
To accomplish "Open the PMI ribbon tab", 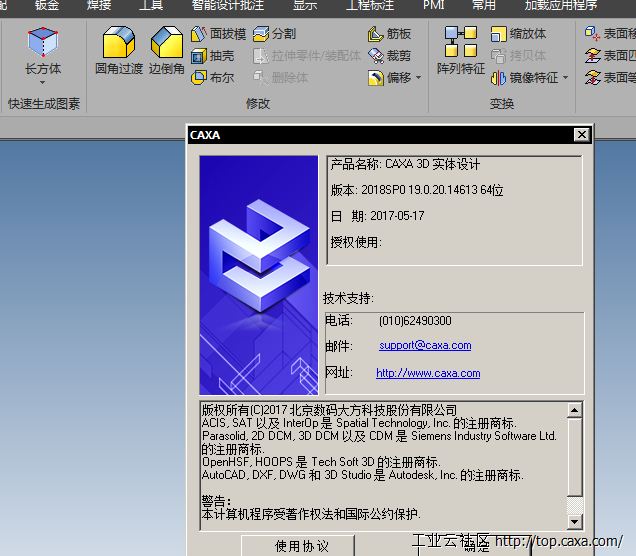I will (434, 5).
